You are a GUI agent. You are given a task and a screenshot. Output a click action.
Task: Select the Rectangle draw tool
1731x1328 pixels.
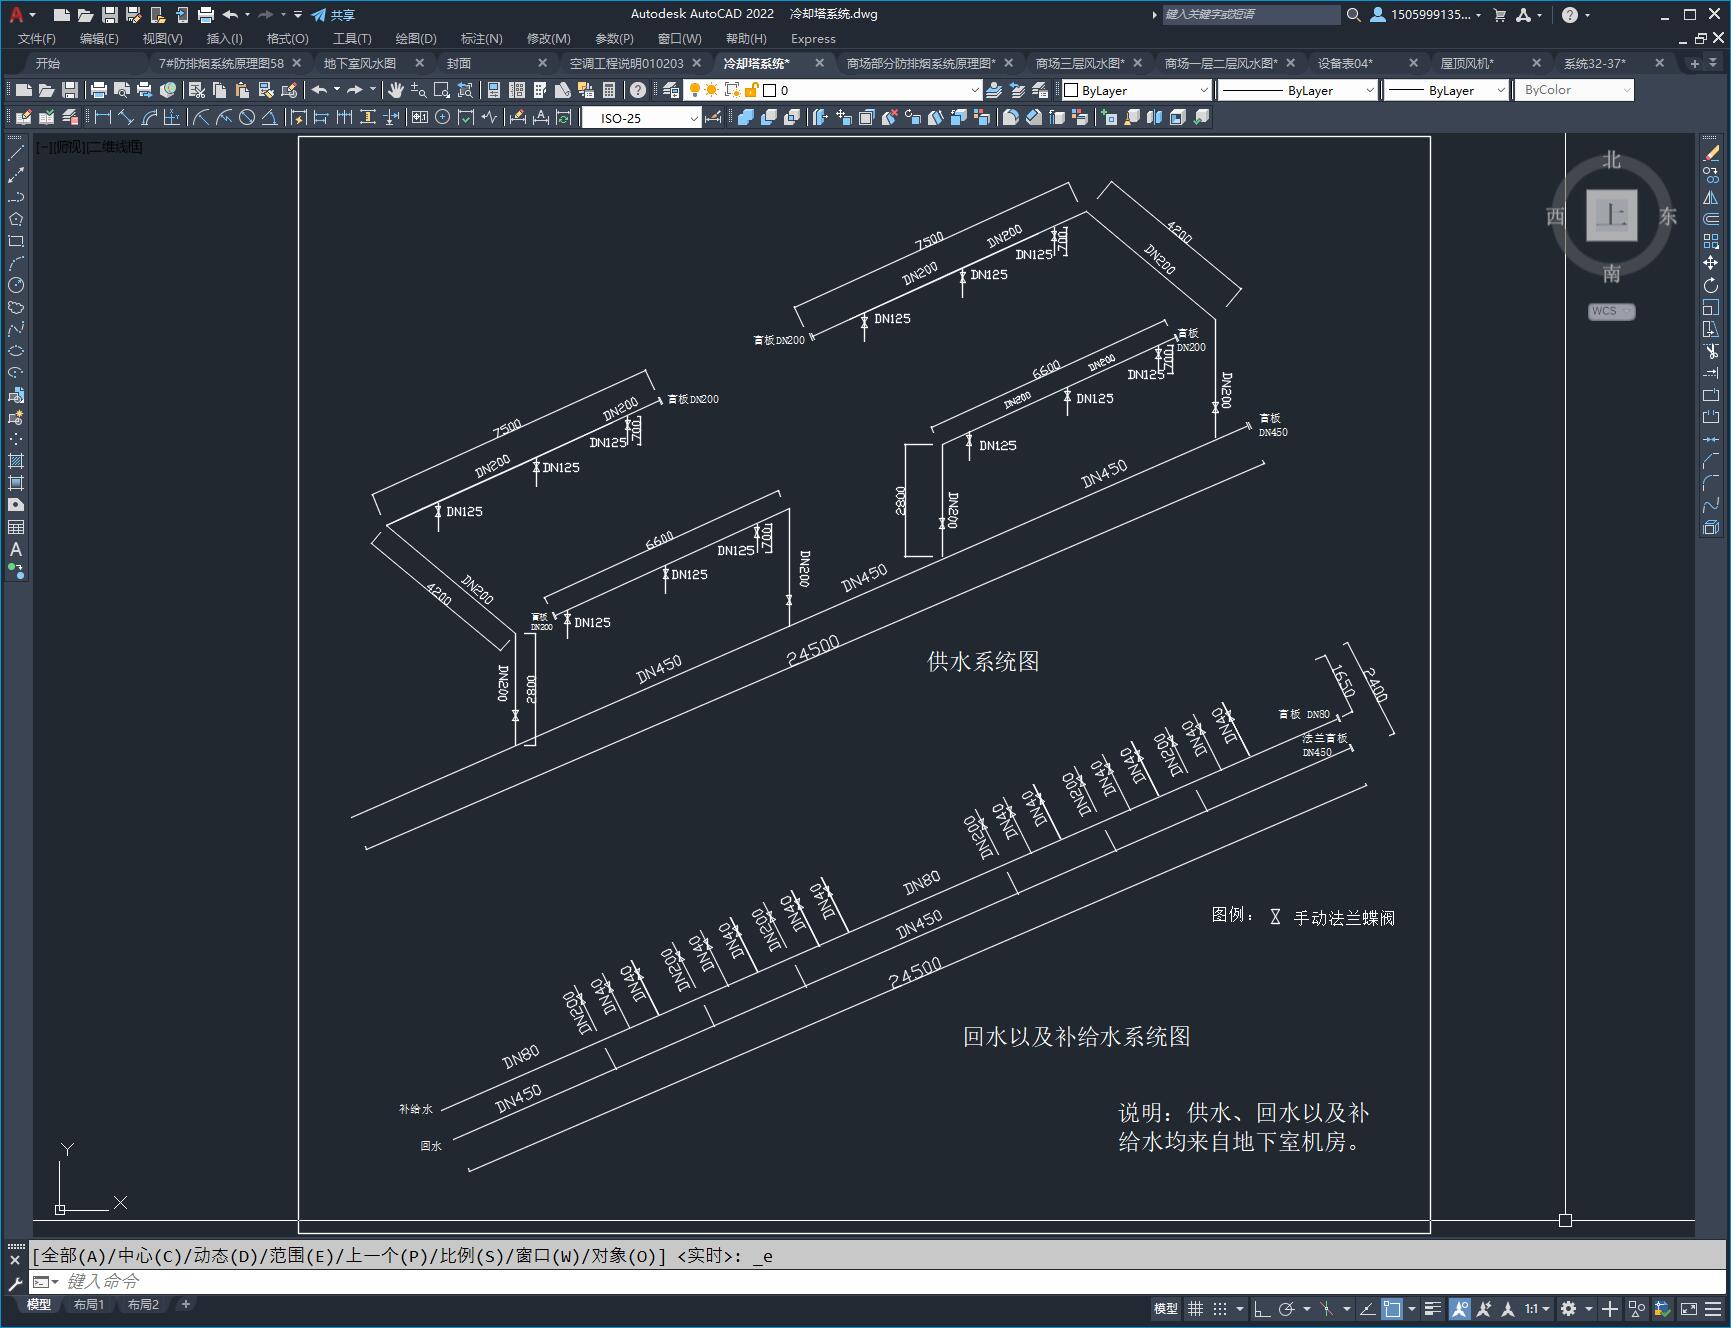click(x=16, y=241)
